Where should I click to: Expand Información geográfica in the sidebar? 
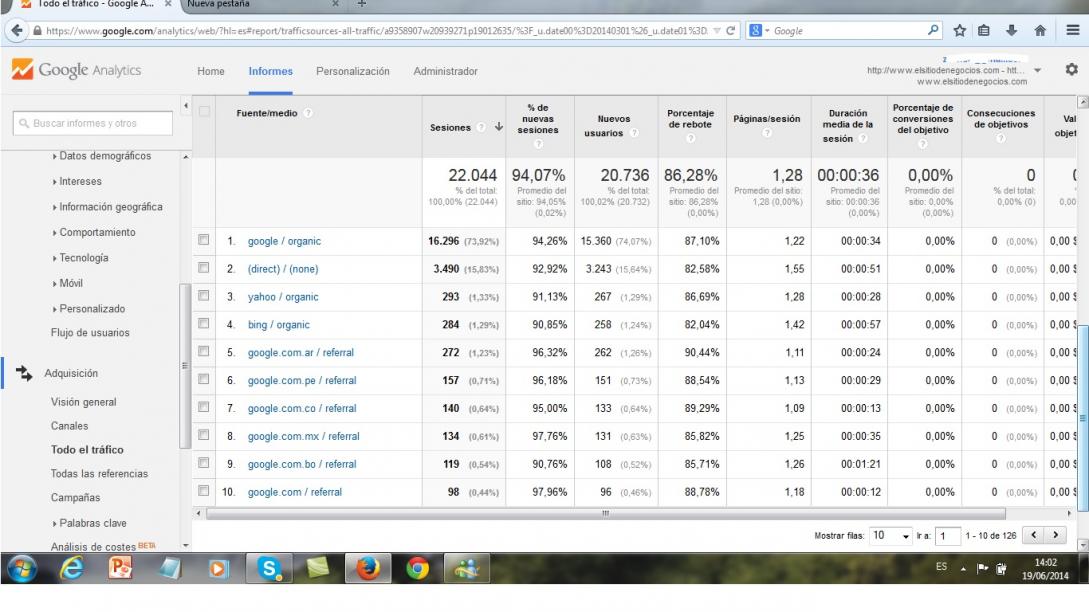[108, 207]
